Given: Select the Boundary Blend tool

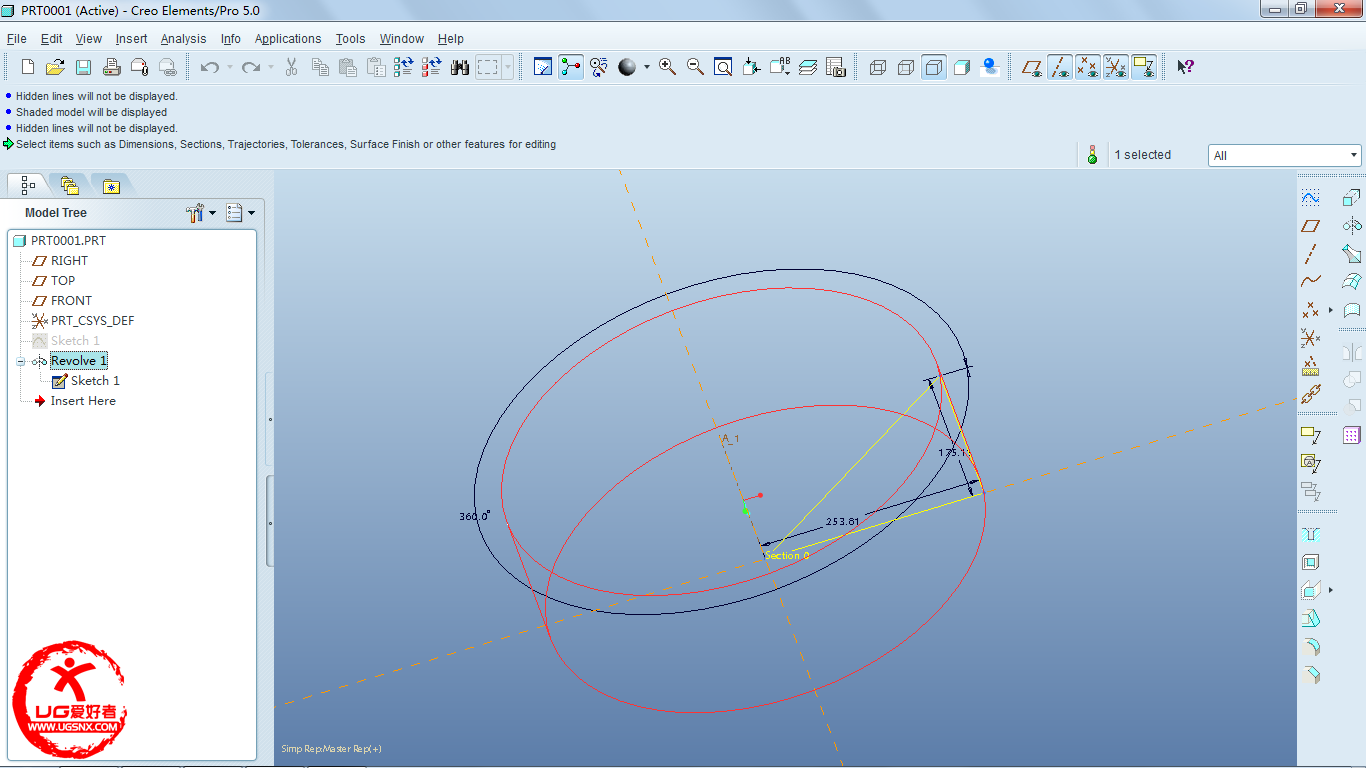Looking at the screenshot, I should pos(1352,282).
